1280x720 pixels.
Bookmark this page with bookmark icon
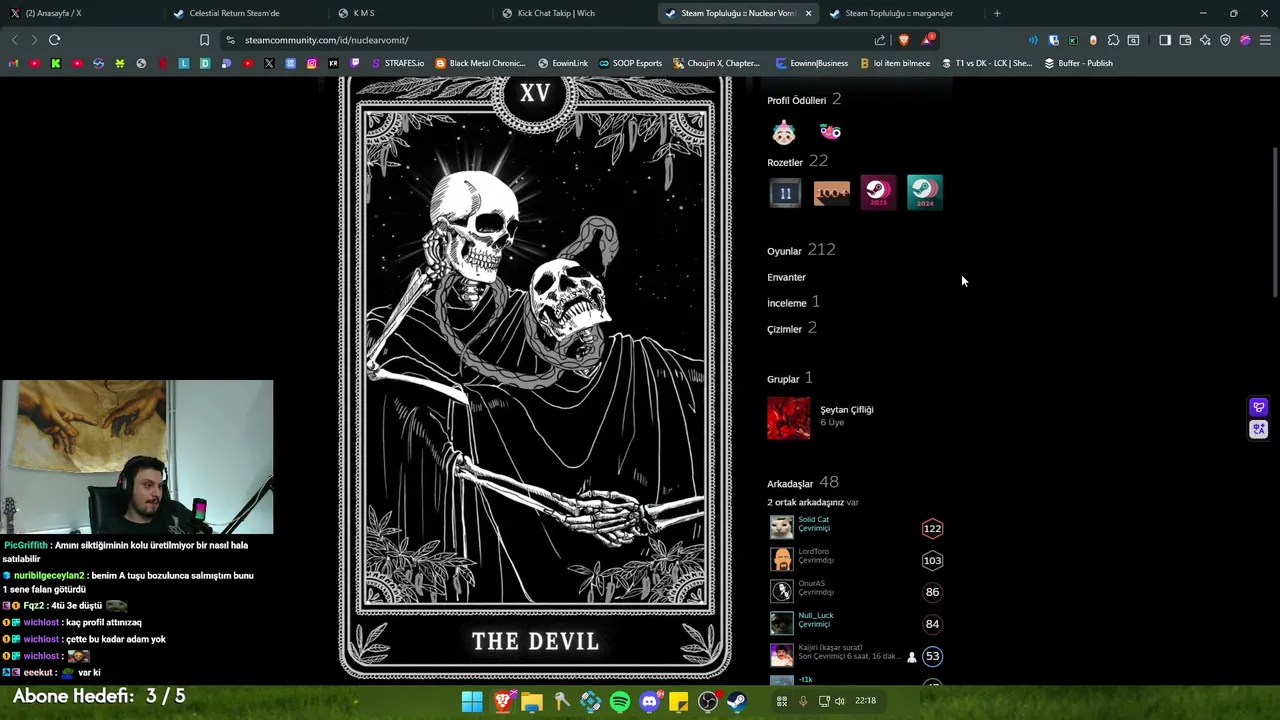click(204, 40)
